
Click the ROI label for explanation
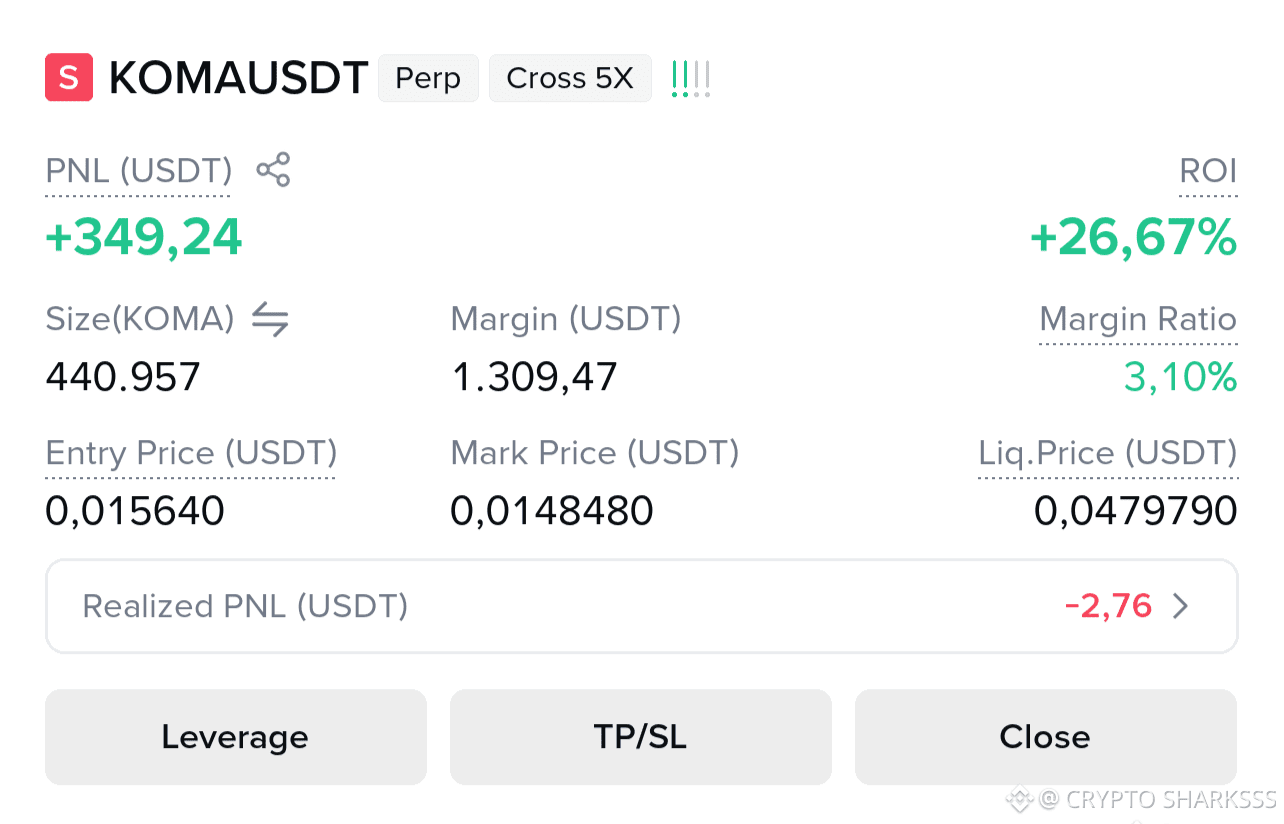1208,171
